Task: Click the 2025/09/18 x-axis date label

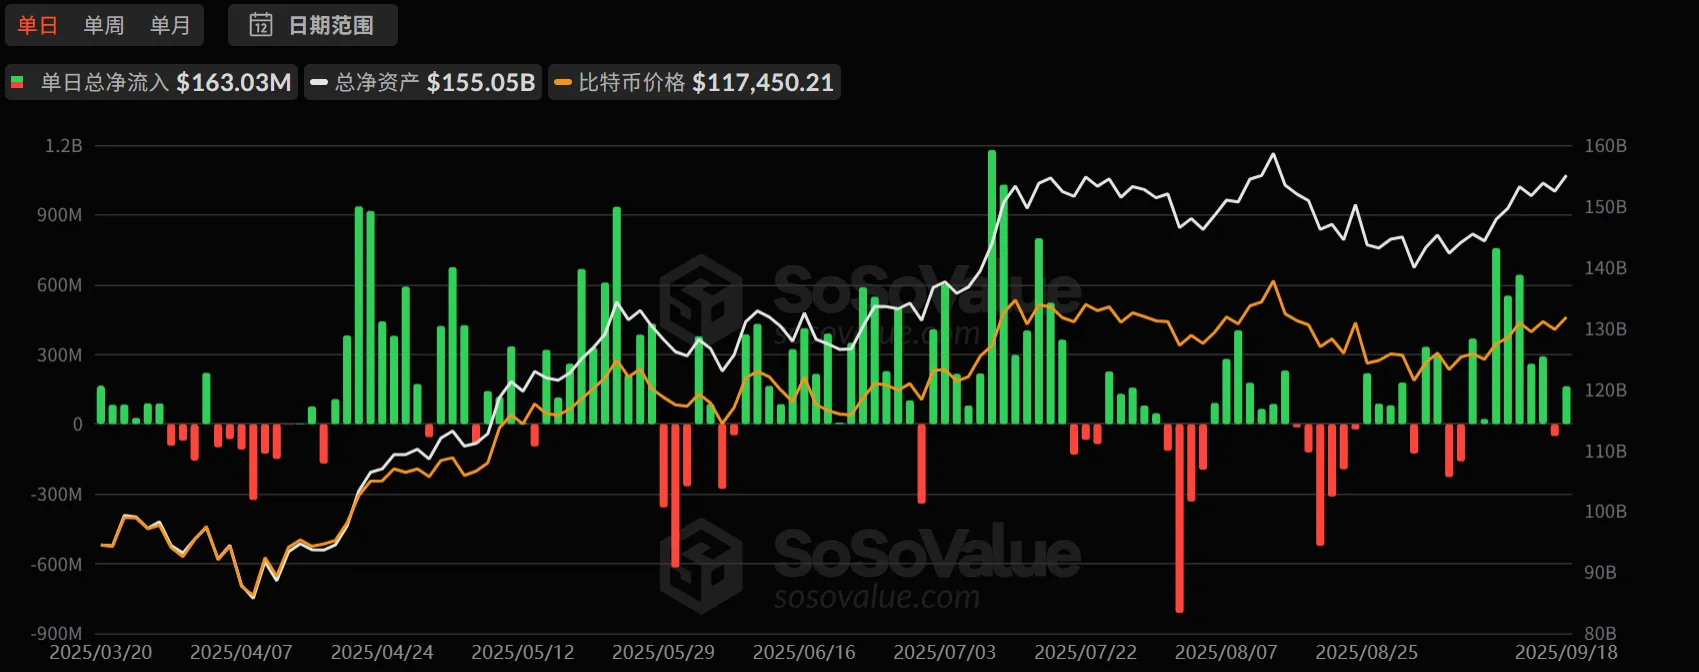Action: [x=1565, y=652]
